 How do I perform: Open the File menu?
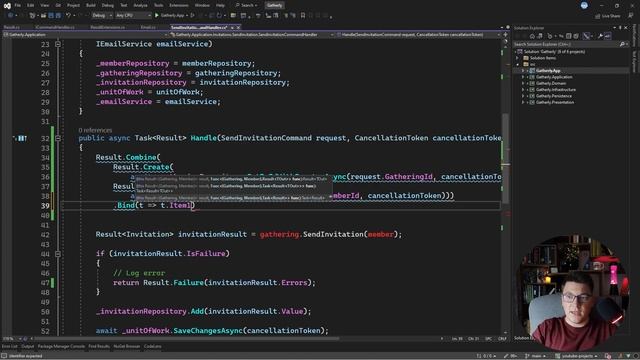18,5
